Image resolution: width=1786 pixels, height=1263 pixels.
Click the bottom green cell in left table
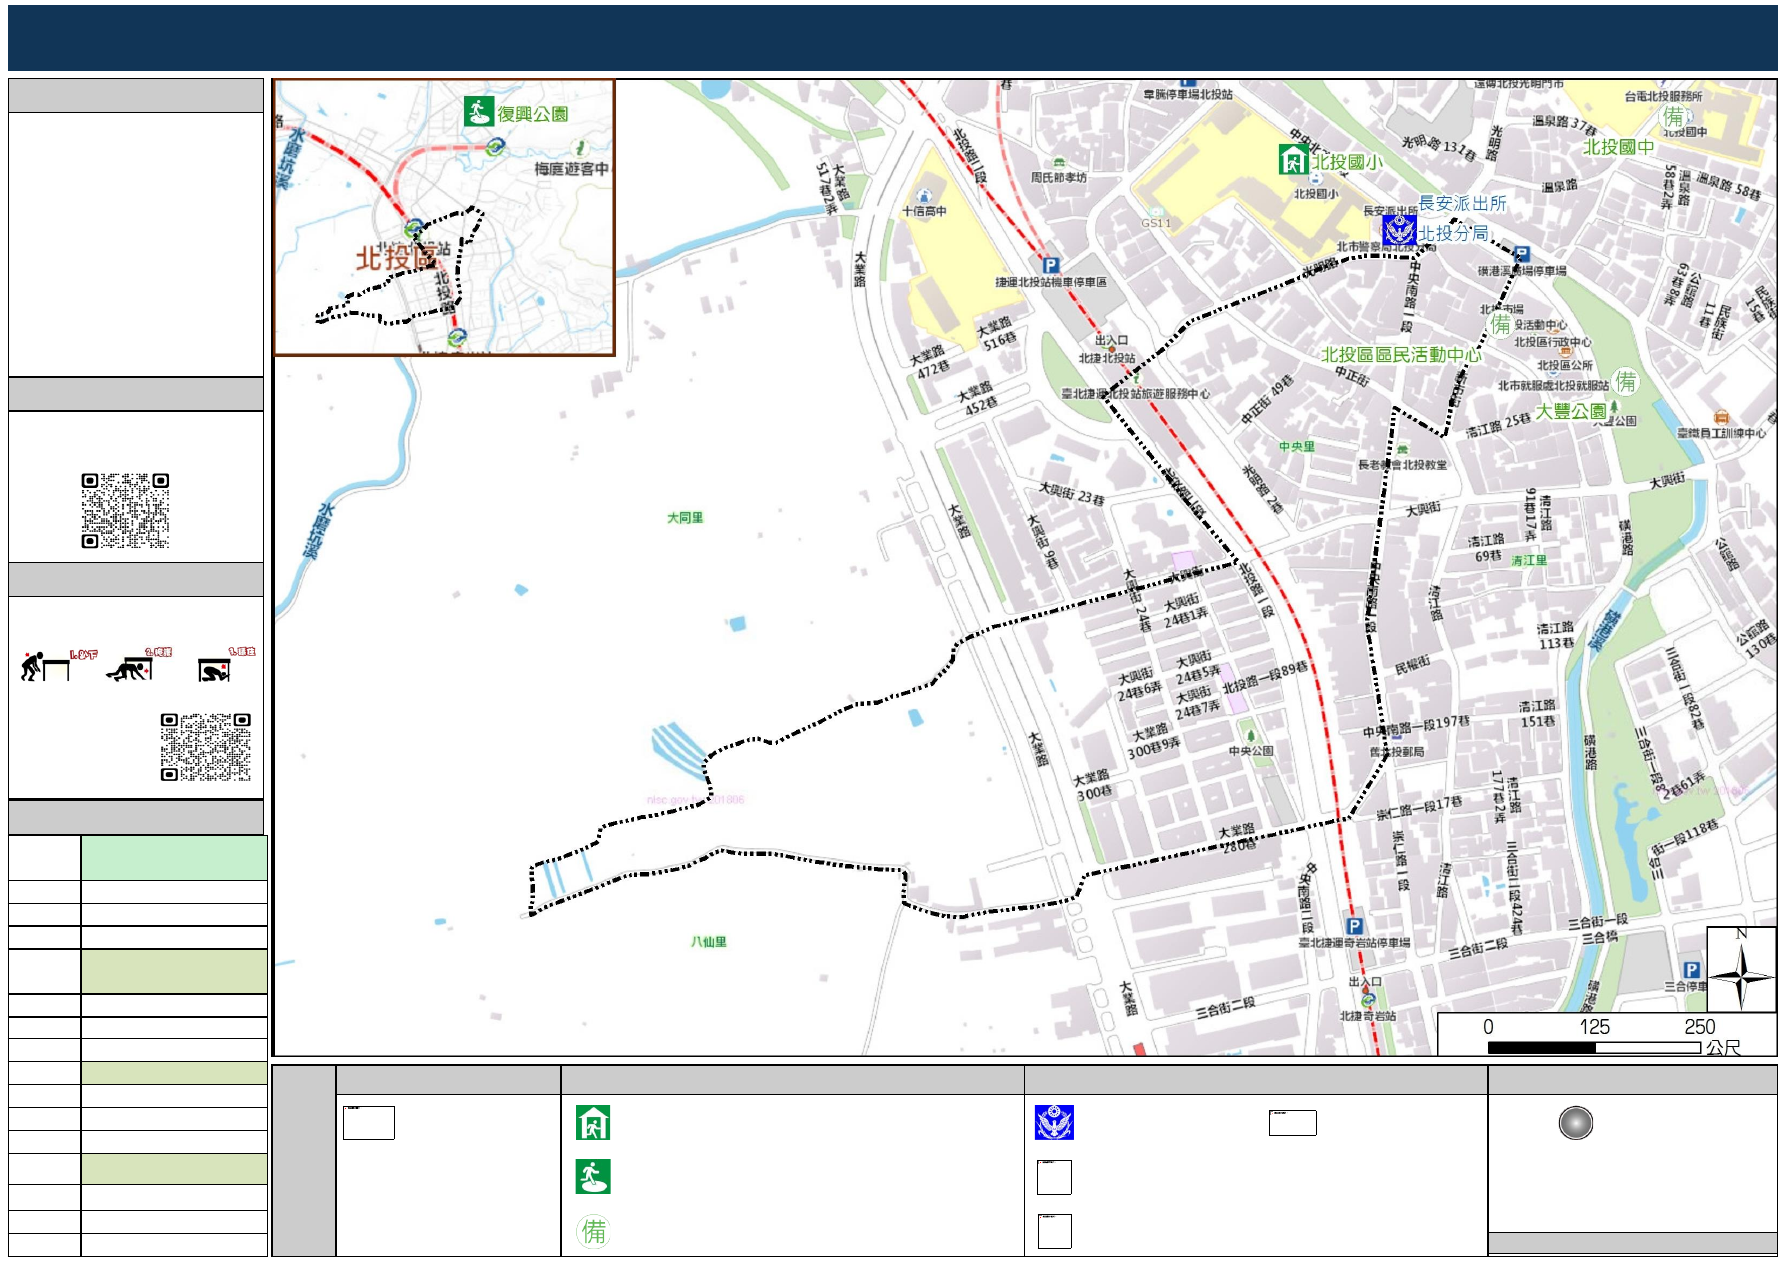point(174,1169)
